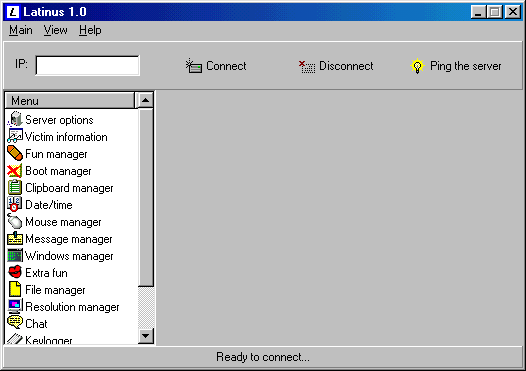Click the Connect button label
Viewport: 526px width, 371px height.
coord(226,66)
